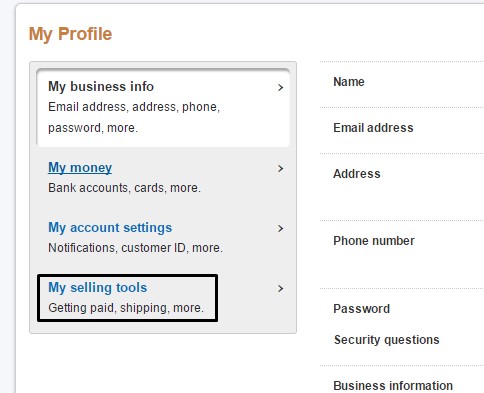Open the My money link
The width and height of the screenshot is (484, 393).
pyautogui.click(x=80, y=168)
